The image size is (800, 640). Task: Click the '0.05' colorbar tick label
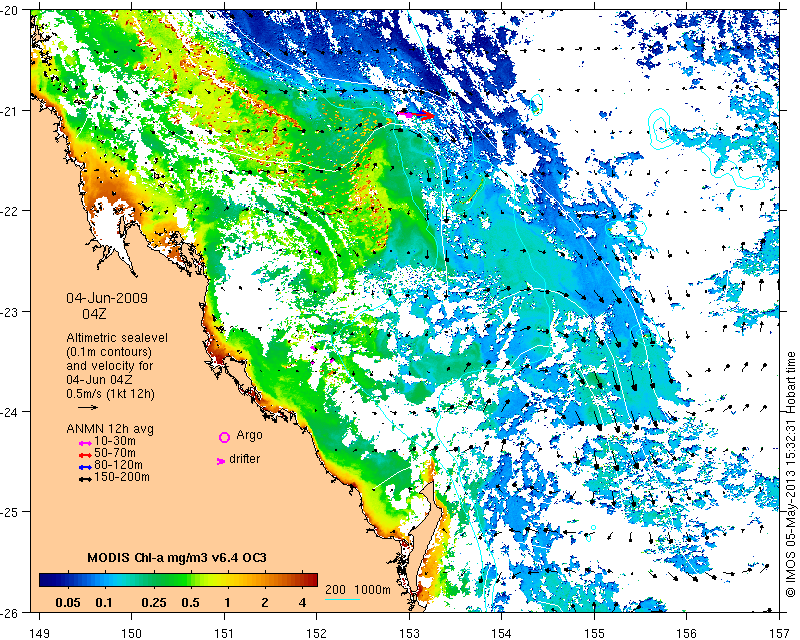tap(68, 603)
